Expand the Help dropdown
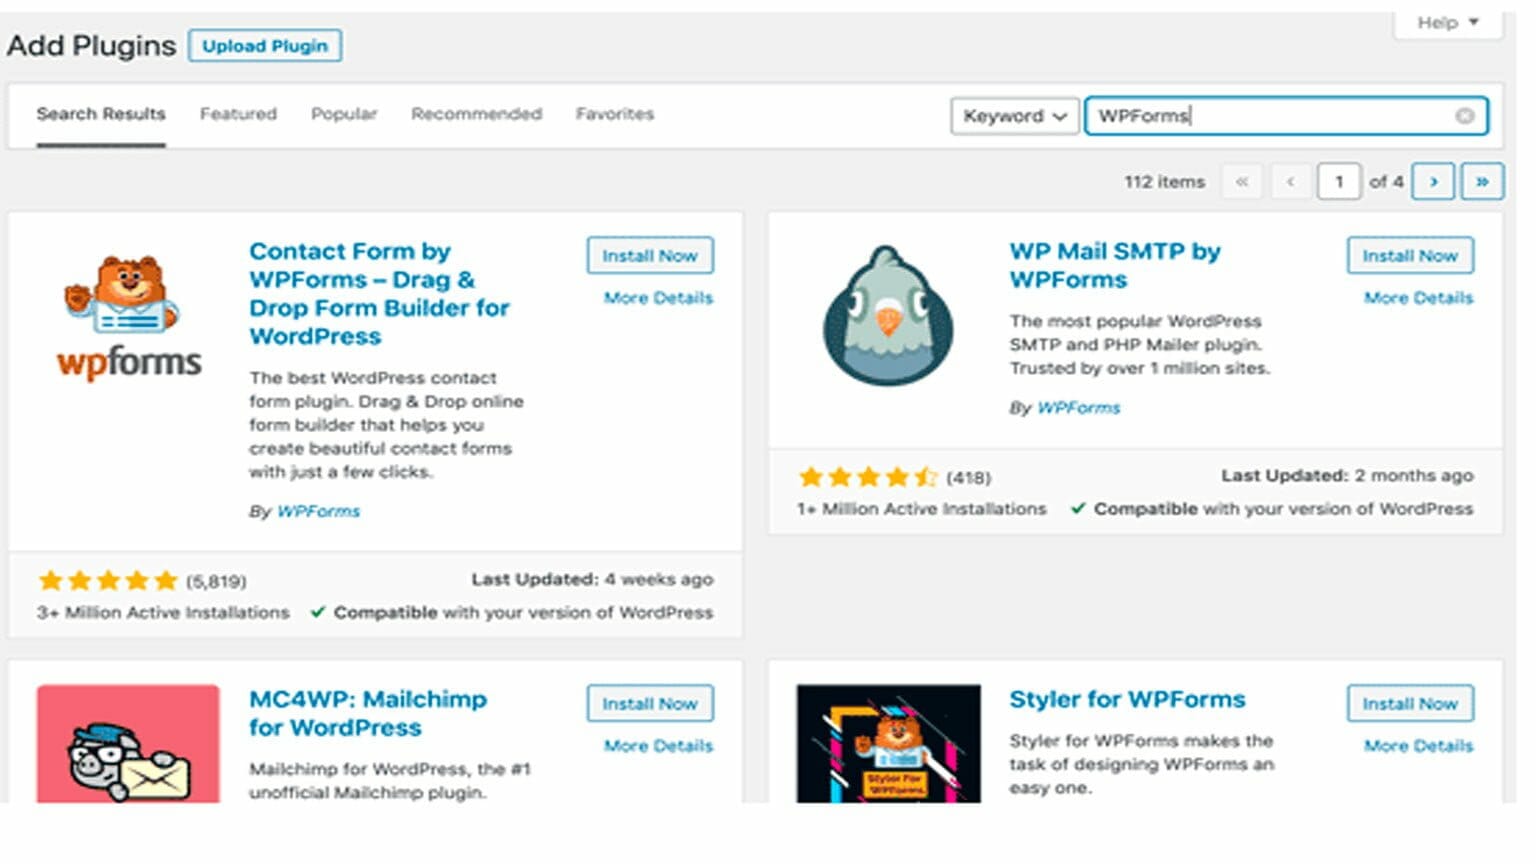 tap(1447, 23)
